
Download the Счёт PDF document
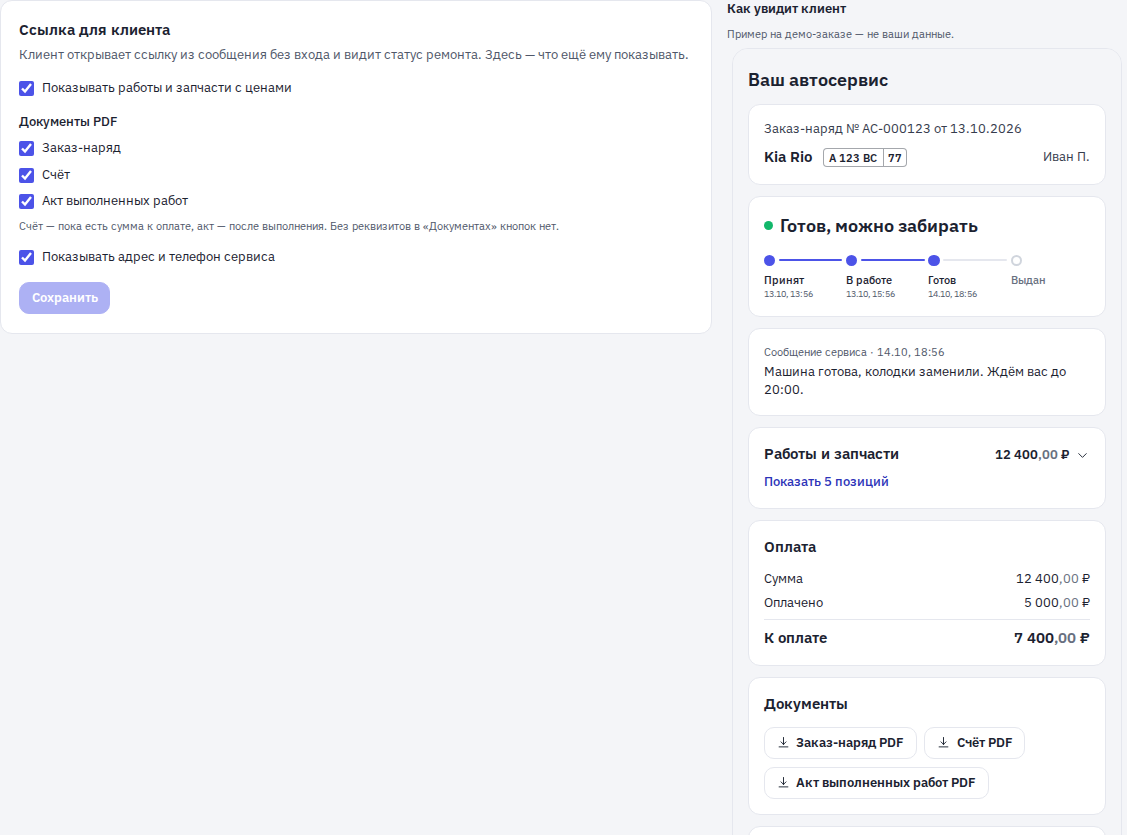975,743
